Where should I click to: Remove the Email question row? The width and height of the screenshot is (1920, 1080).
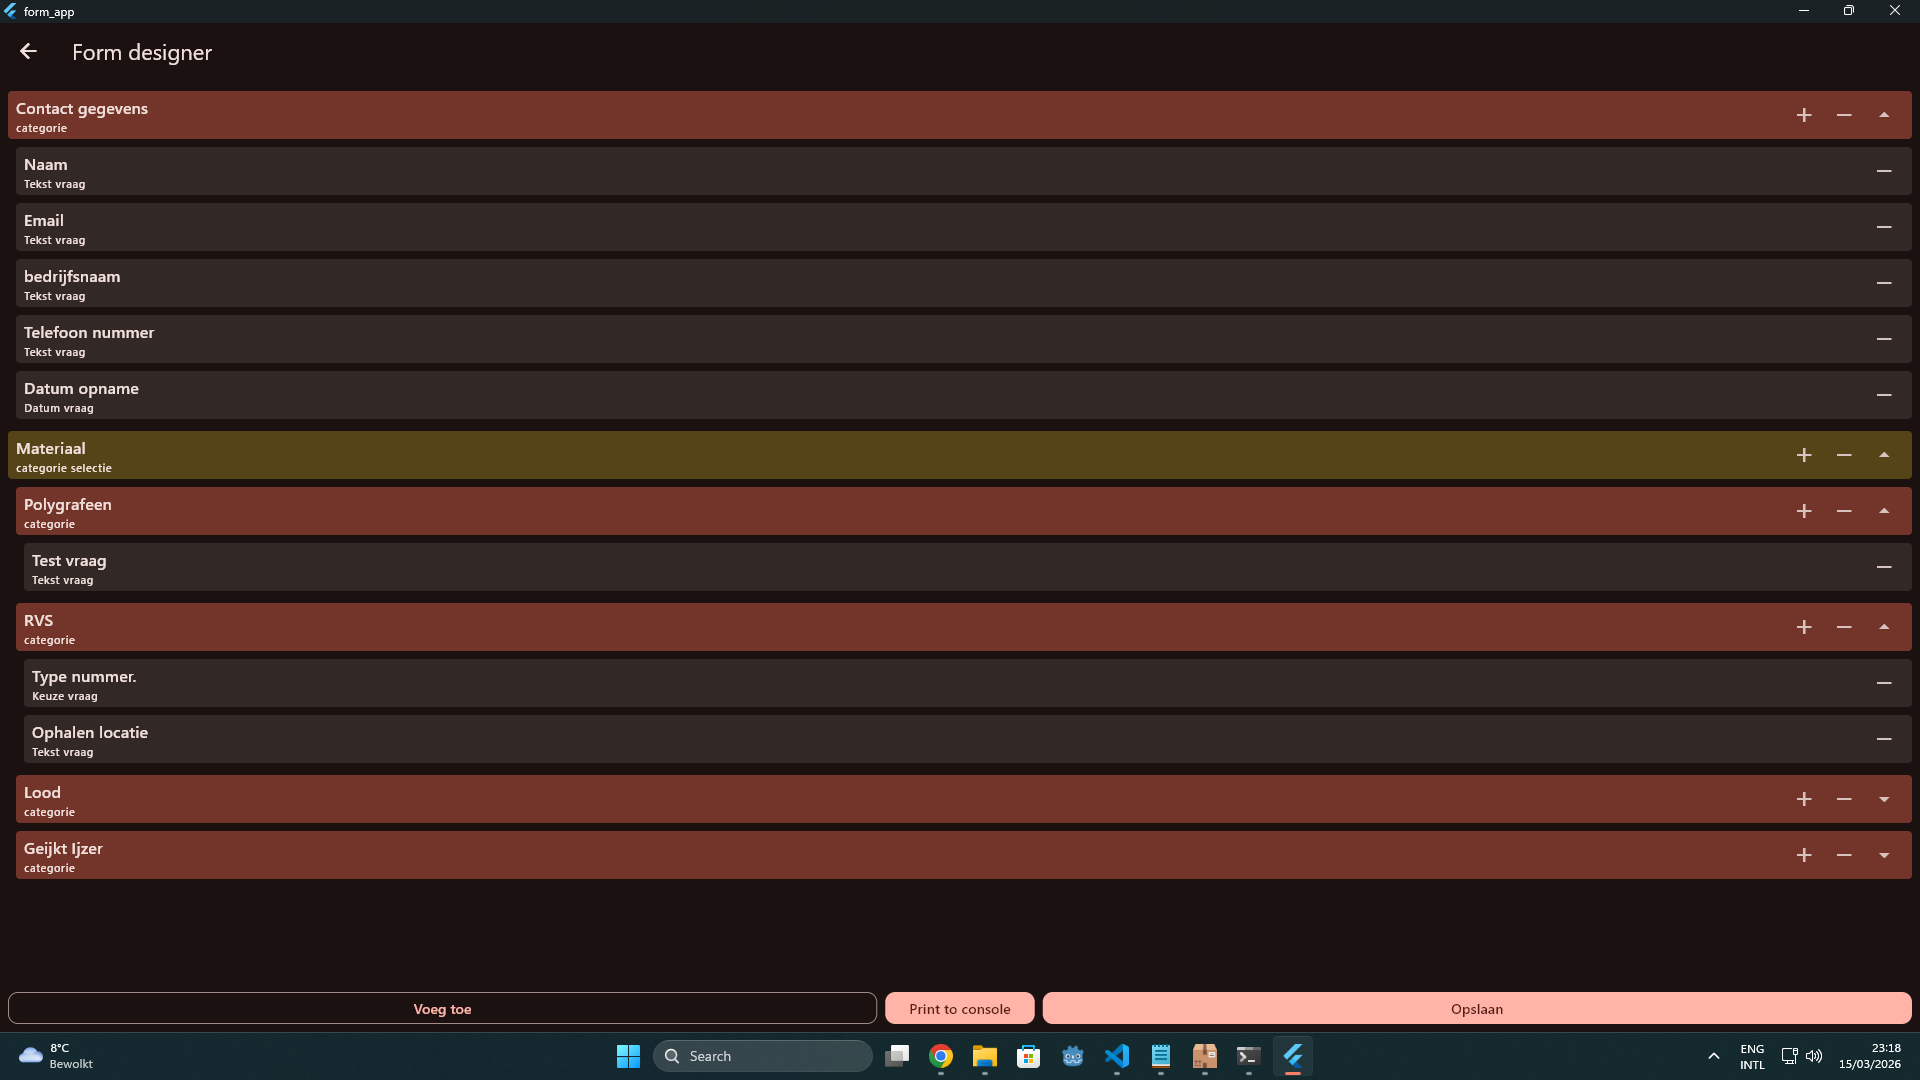1884,227
